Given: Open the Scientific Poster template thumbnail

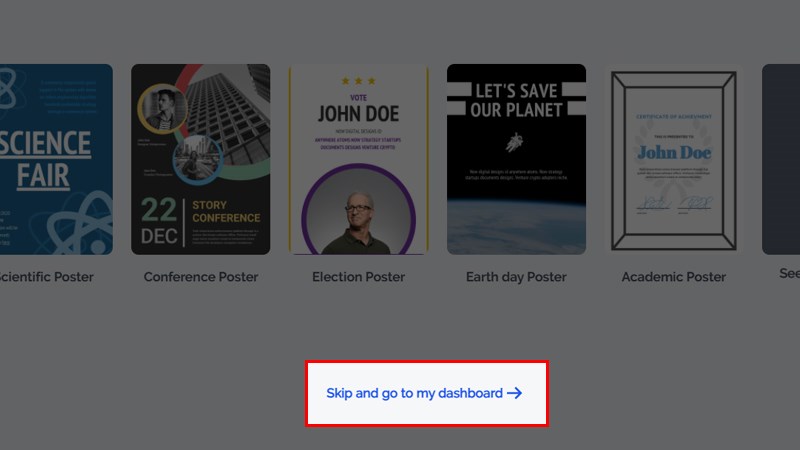Looking at the screenshot, I should pos(55,160).
